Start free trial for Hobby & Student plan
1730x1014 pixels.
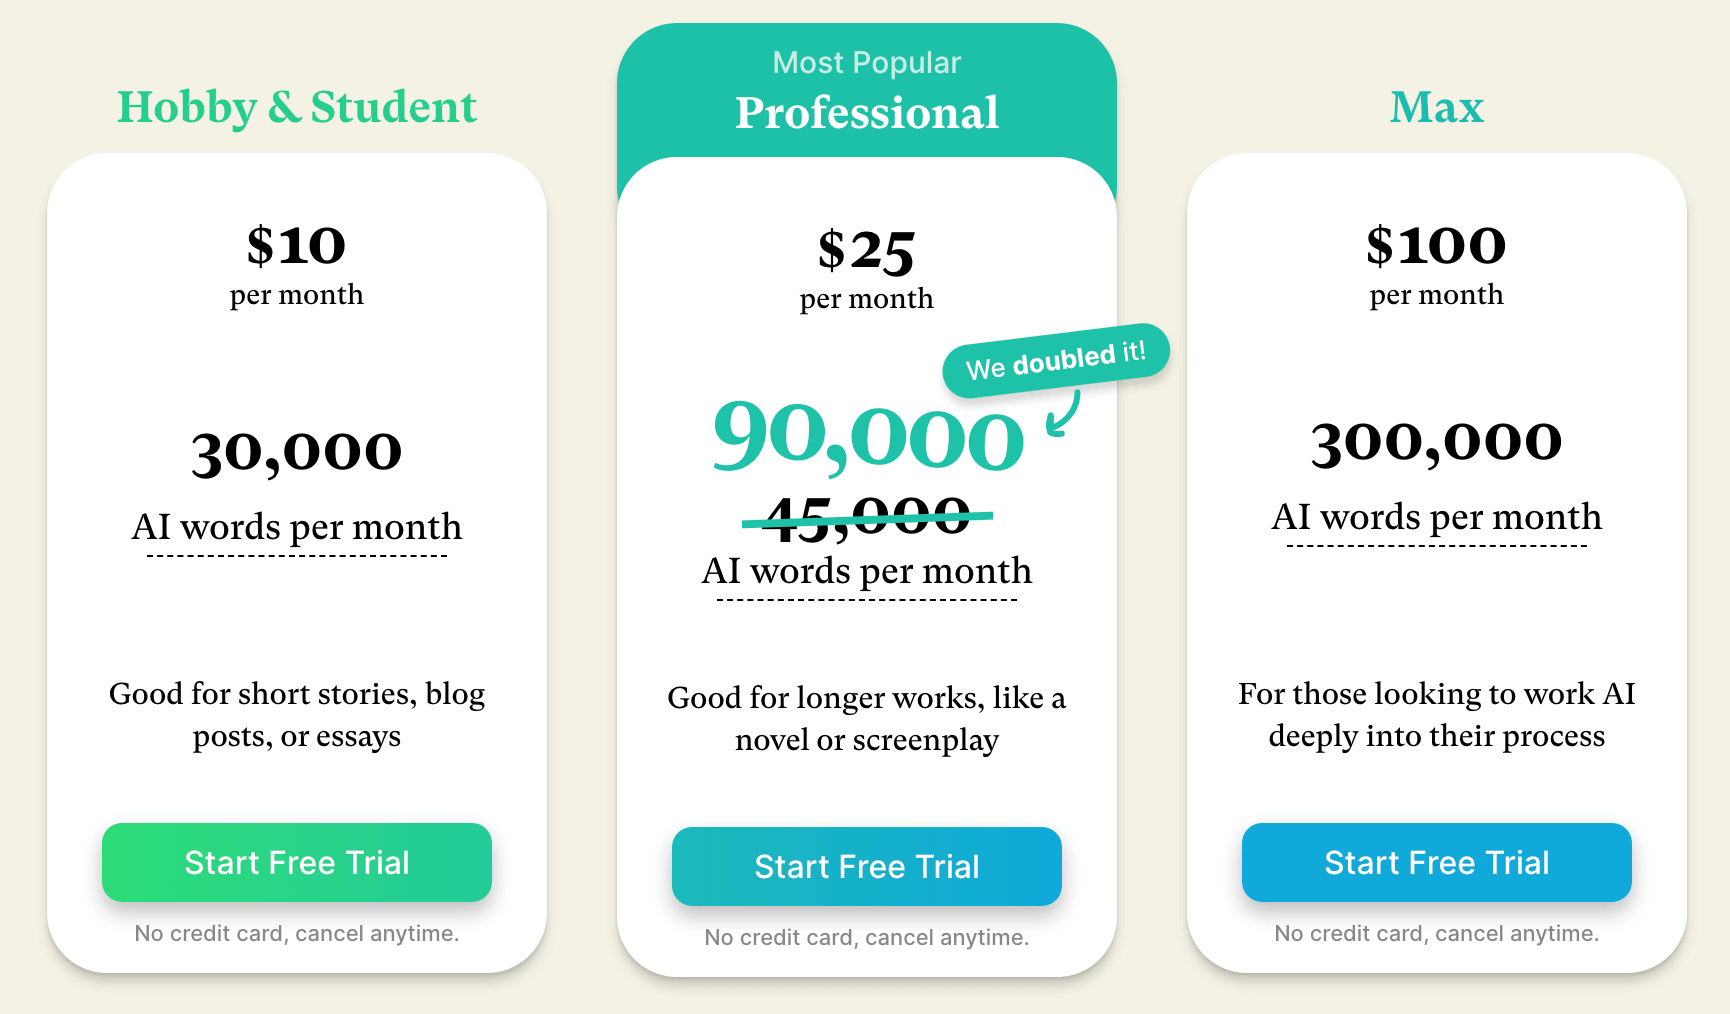pos(296,862)
